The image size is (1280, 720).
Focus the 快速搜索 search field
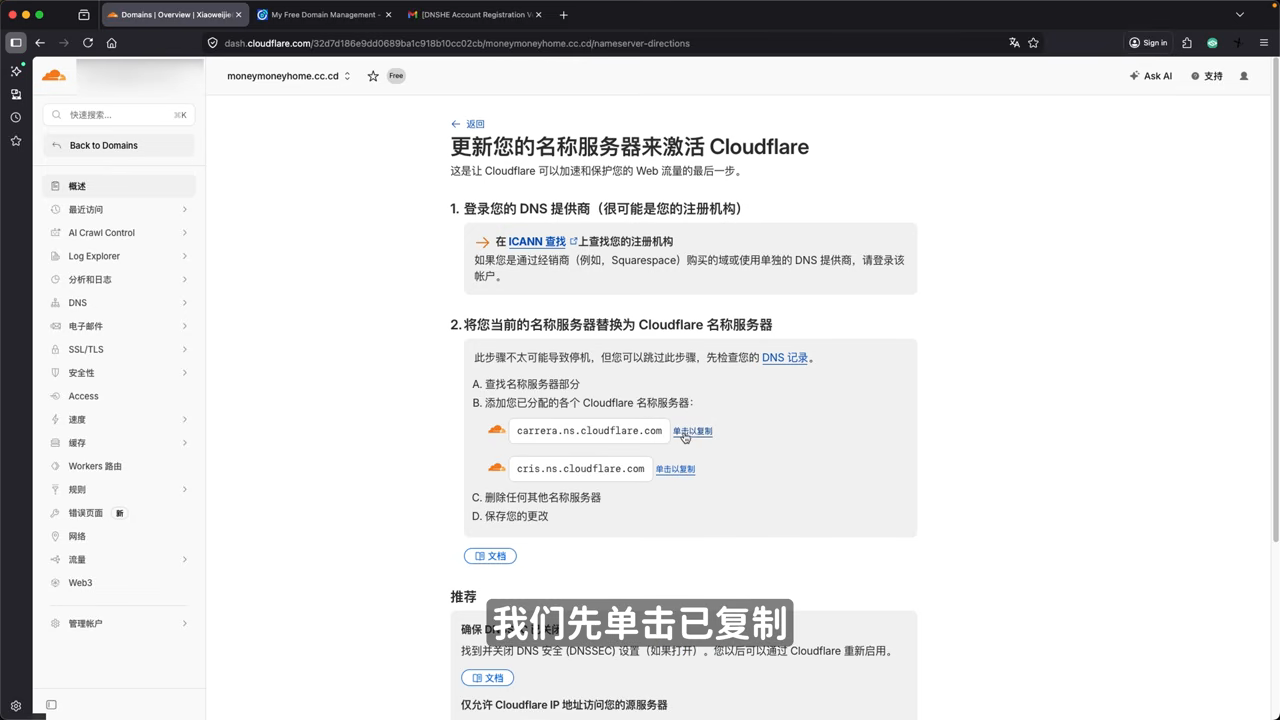coord(119,115)
